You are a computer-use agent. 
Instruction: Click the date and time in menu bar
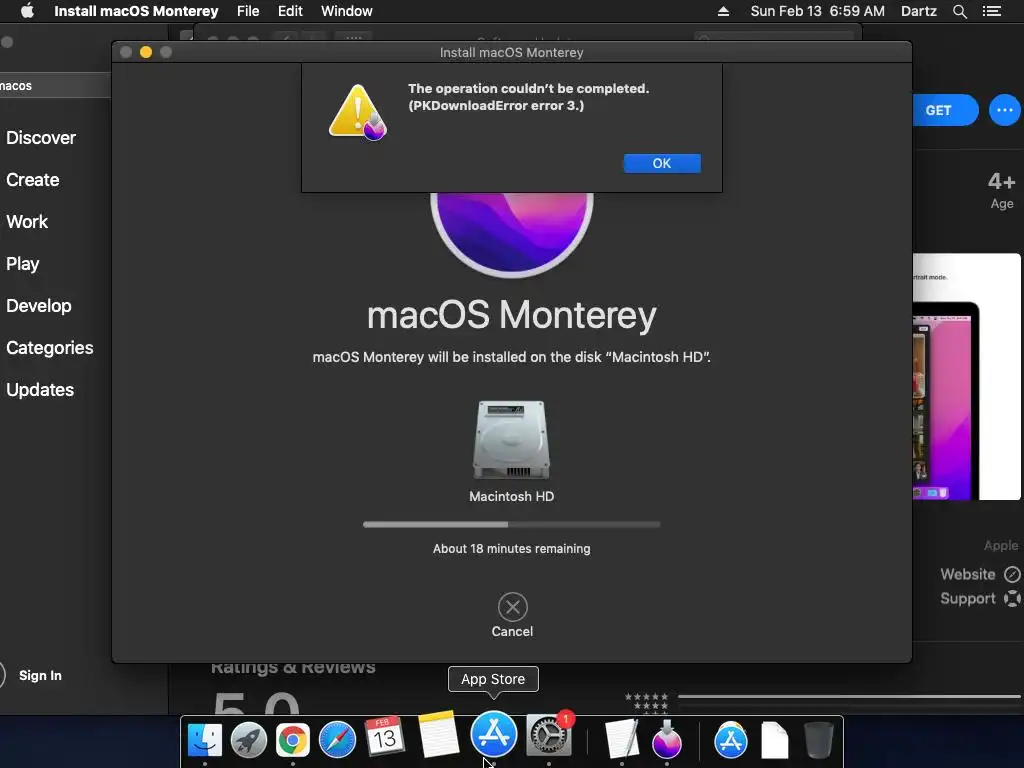pyautogui.click(x=818, y=11)
